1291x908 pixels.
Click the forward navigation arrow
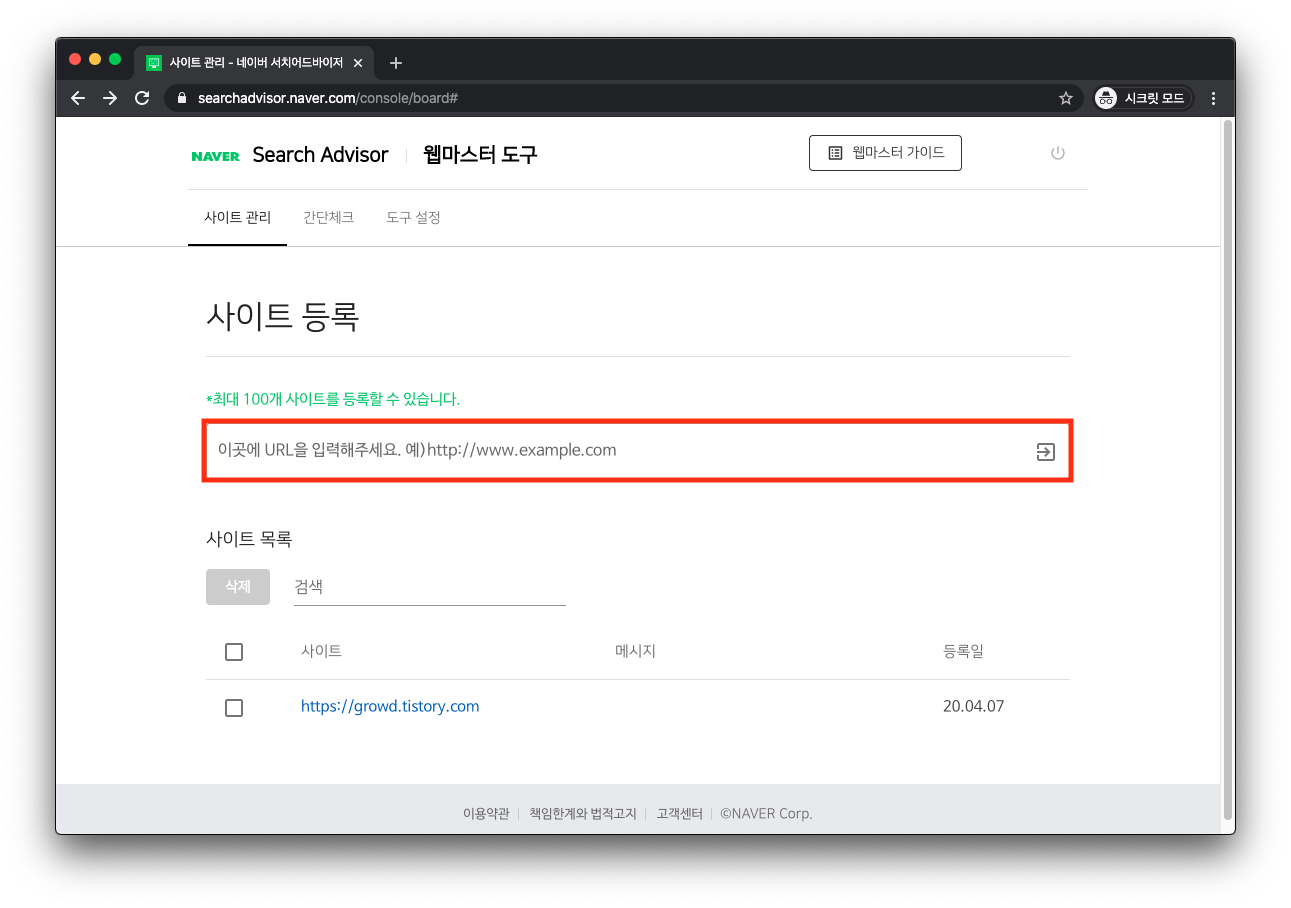[109, 97]
